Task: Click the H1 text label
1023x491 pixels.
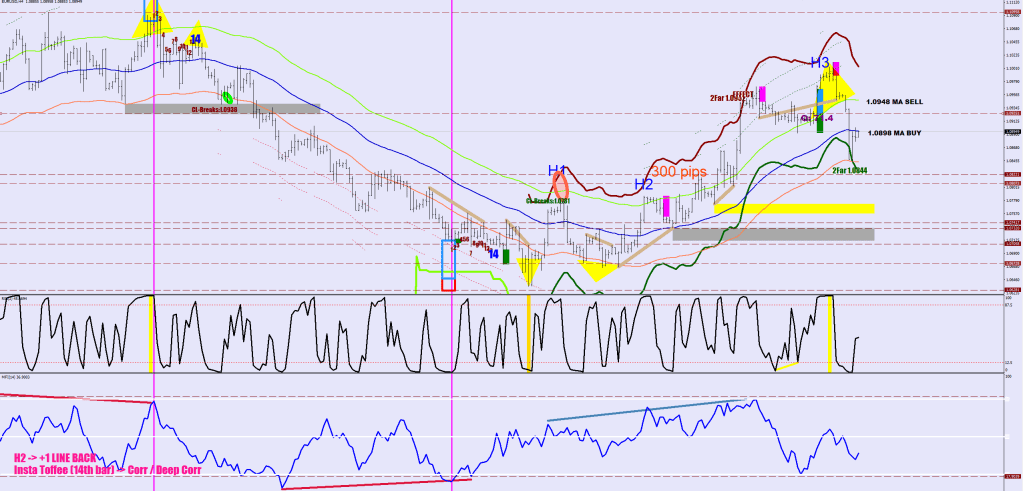Action: (x=557, y=170)
